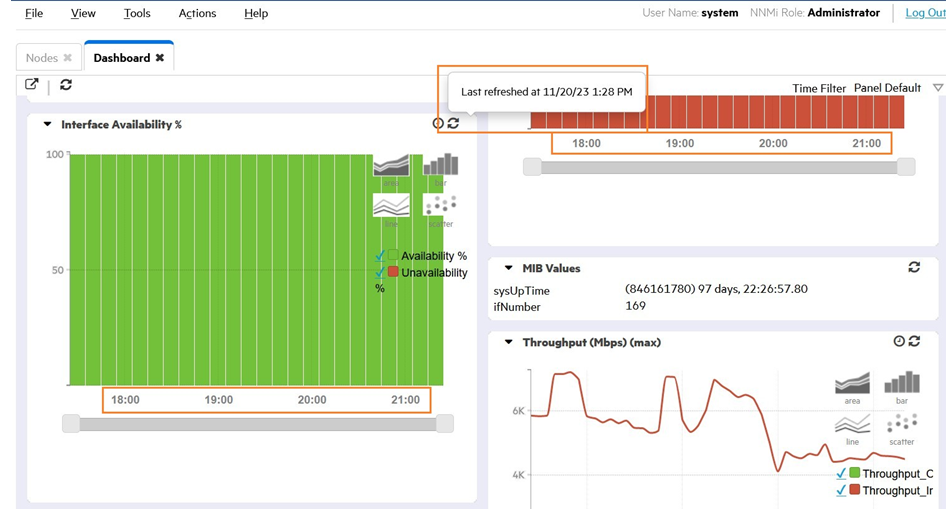Viewport: 946px width, 509px height.
Task: Click right handle of top-right chart time slider
Action: point(906,167)
